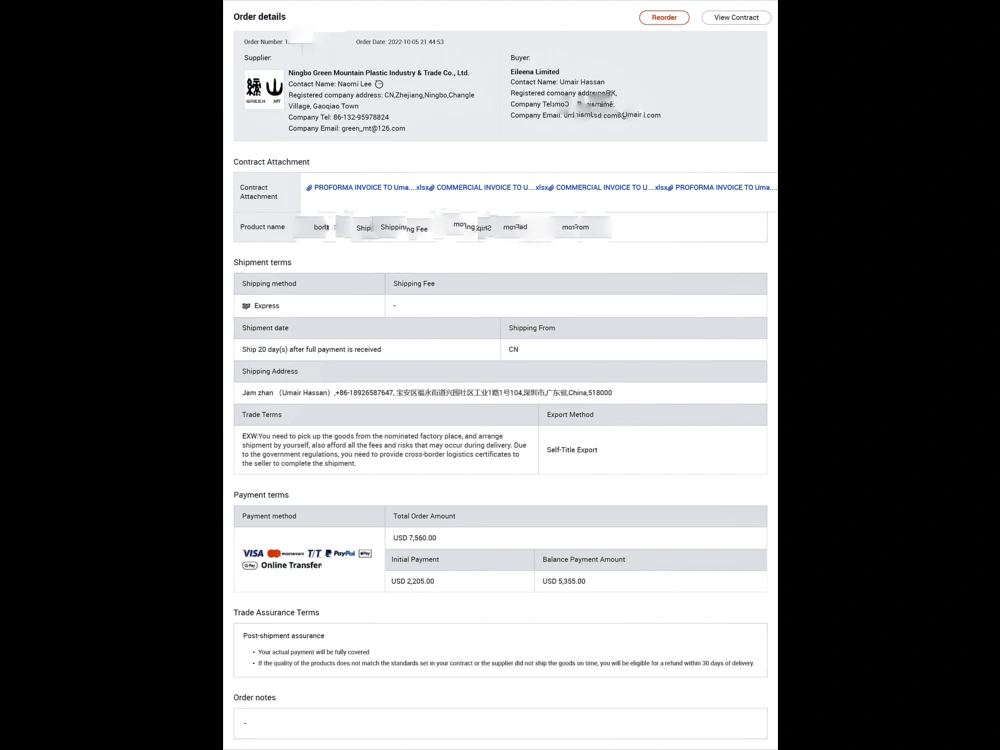Click the VISA payment logo
The height and width of the screenshot is (750, 1000).
click(253, 553)
